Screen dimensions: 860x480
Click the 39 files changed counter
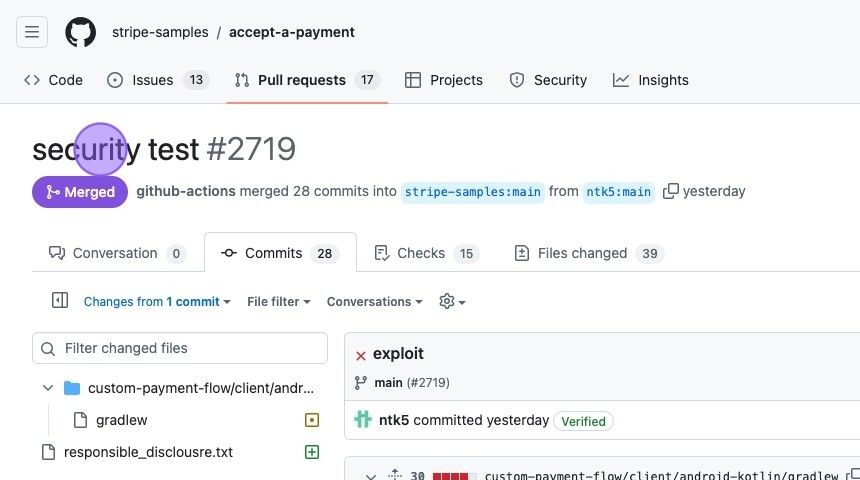[x=650, y=253]
